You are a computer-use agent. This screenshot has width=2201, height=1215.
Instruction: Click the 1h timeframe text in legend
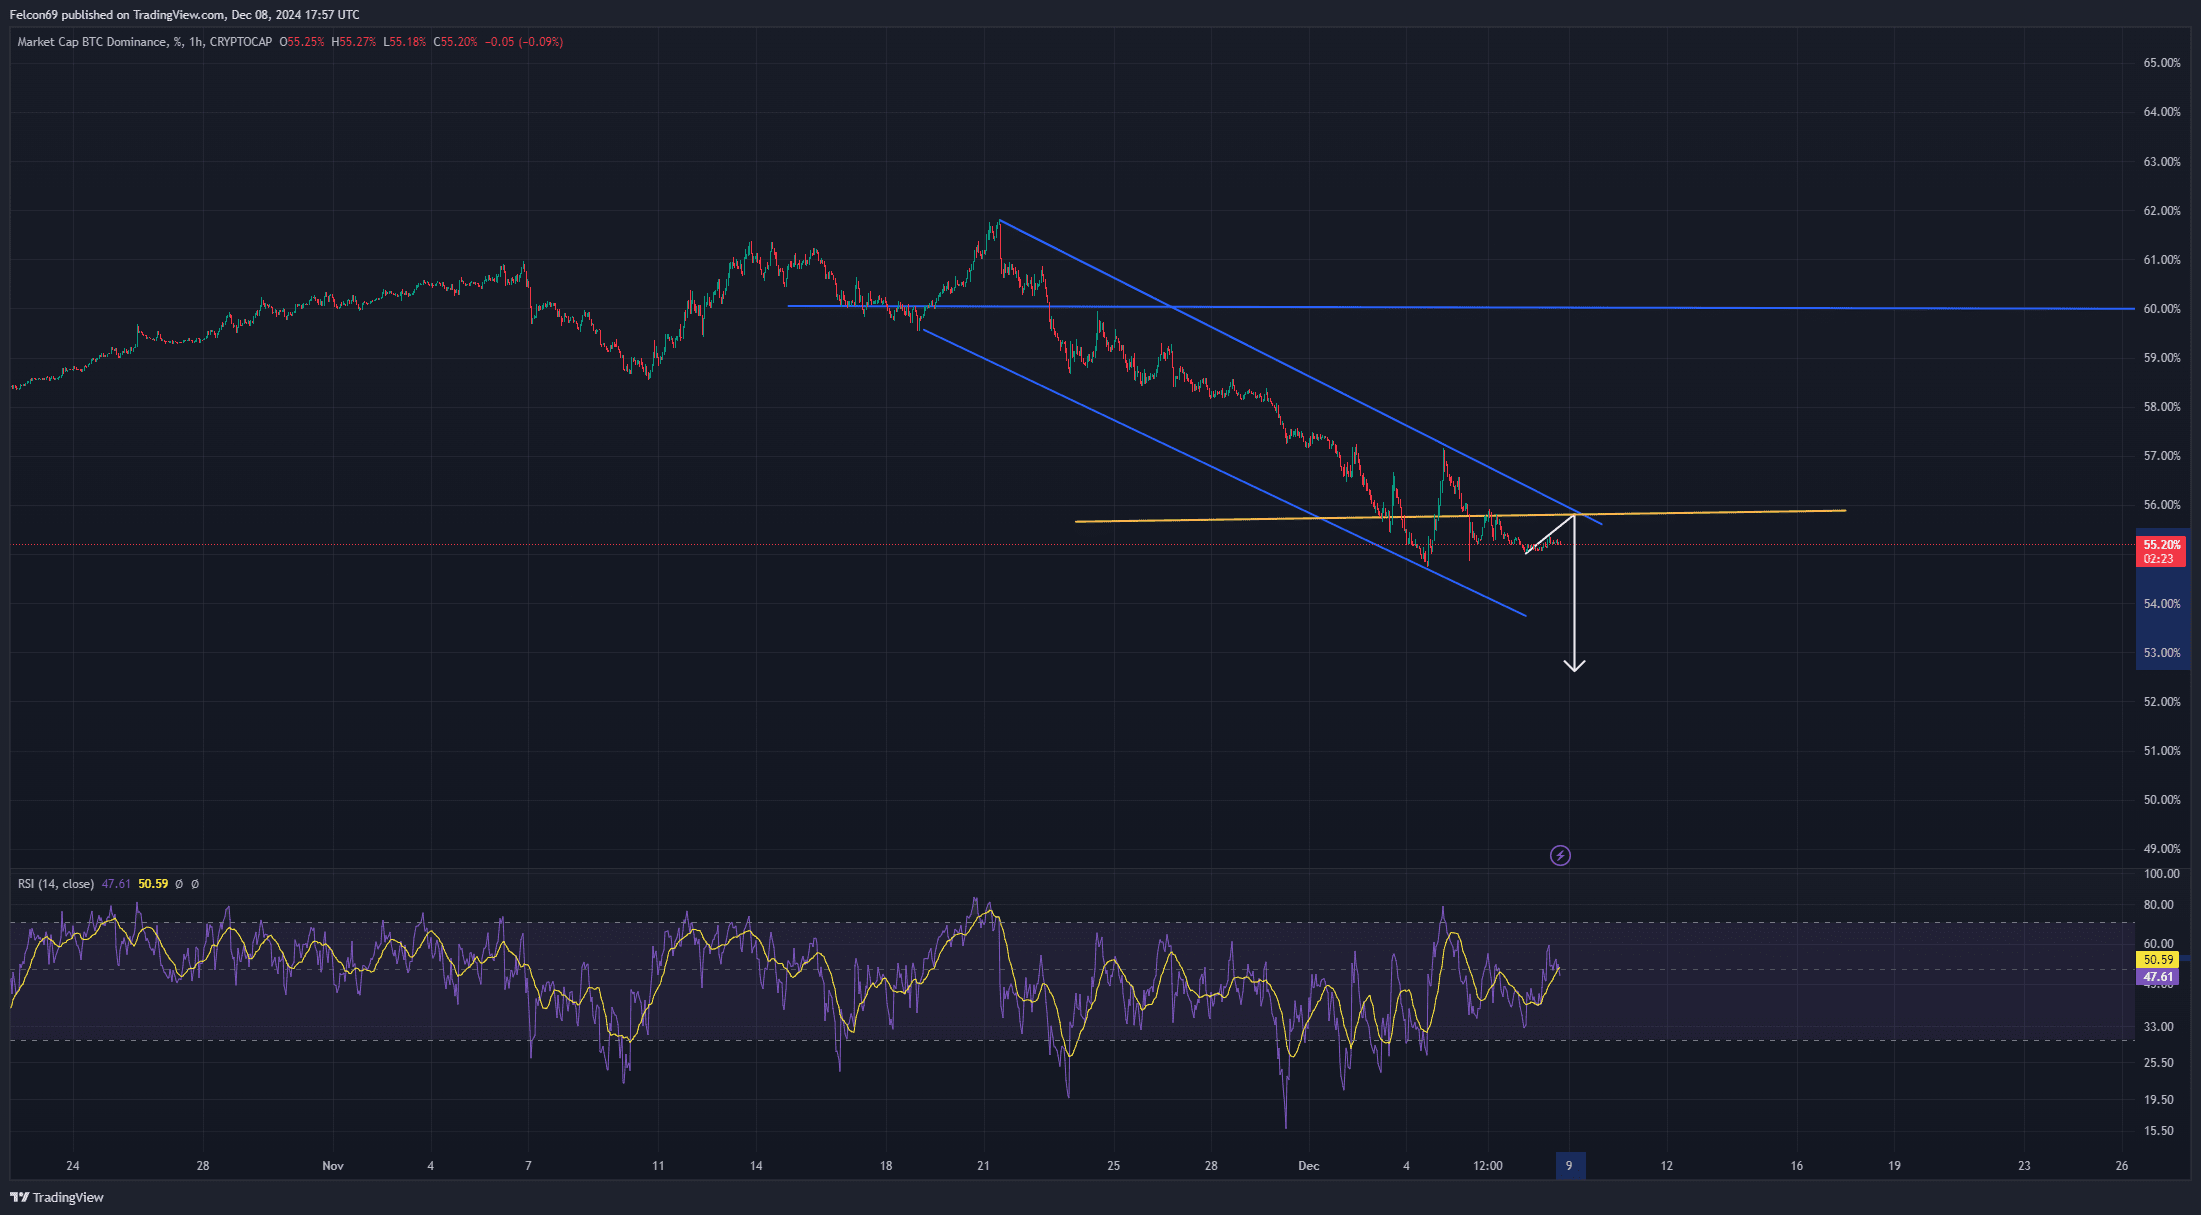pos(196,42)
